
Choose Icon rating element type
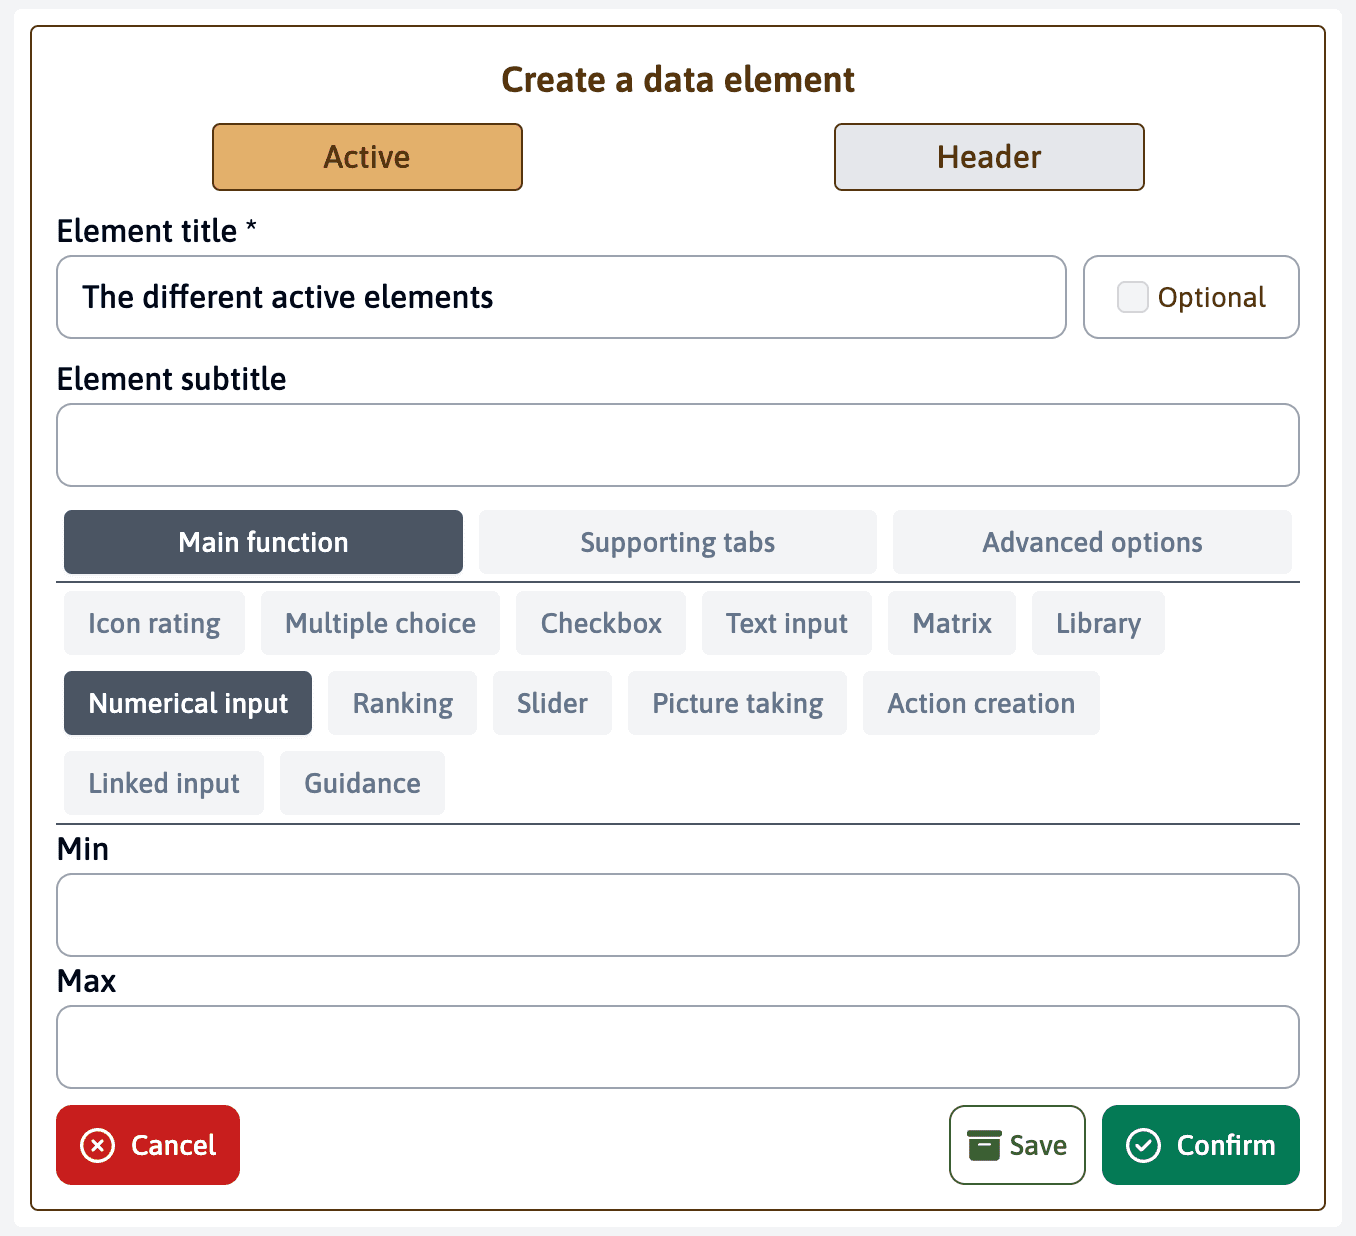click(154, 623)
